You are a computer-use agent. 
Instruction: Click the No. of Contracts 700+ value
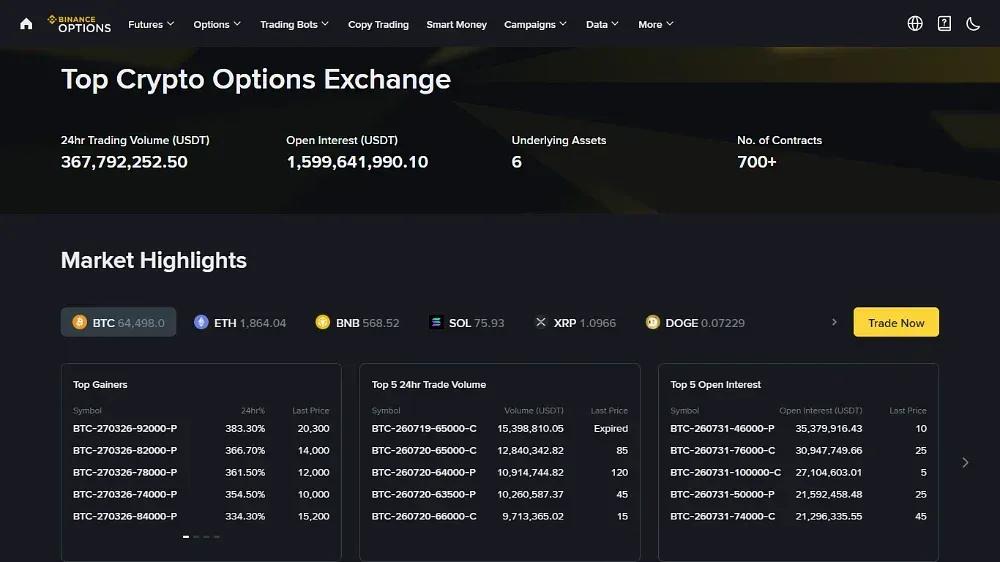click(757, 162)
